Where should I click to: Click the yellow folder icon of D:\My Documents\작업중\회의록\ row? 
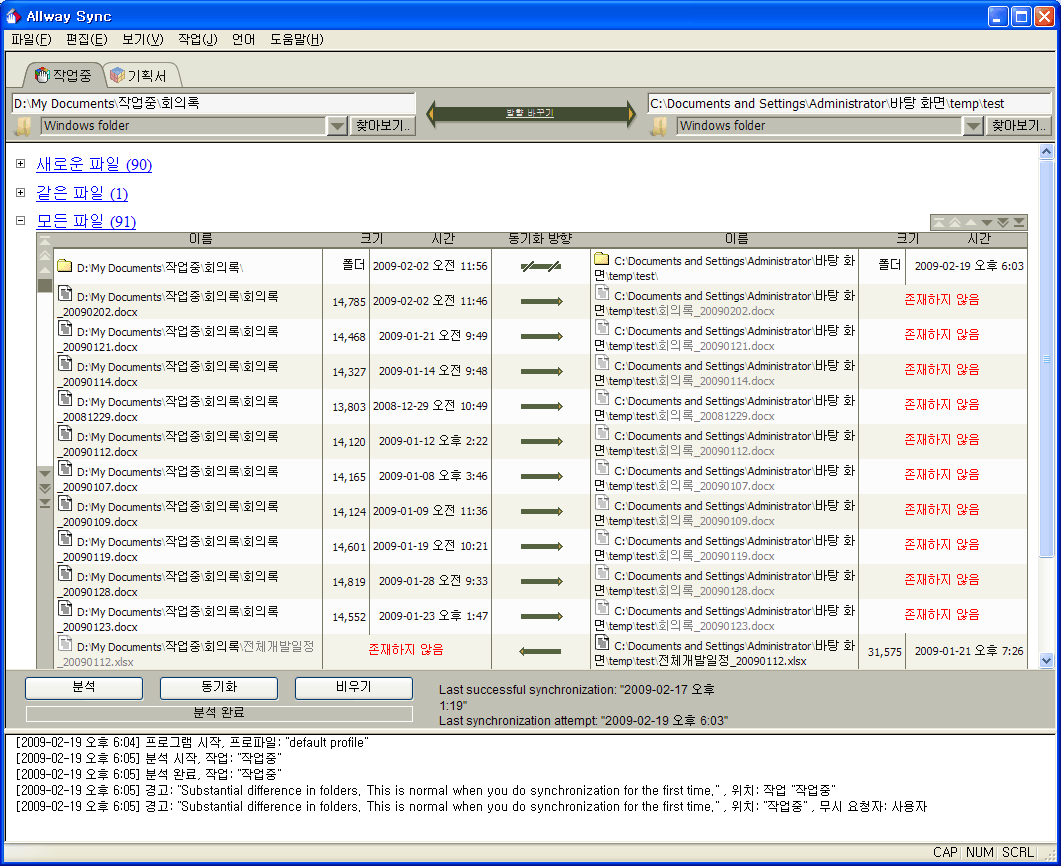[x=65, y=266]
